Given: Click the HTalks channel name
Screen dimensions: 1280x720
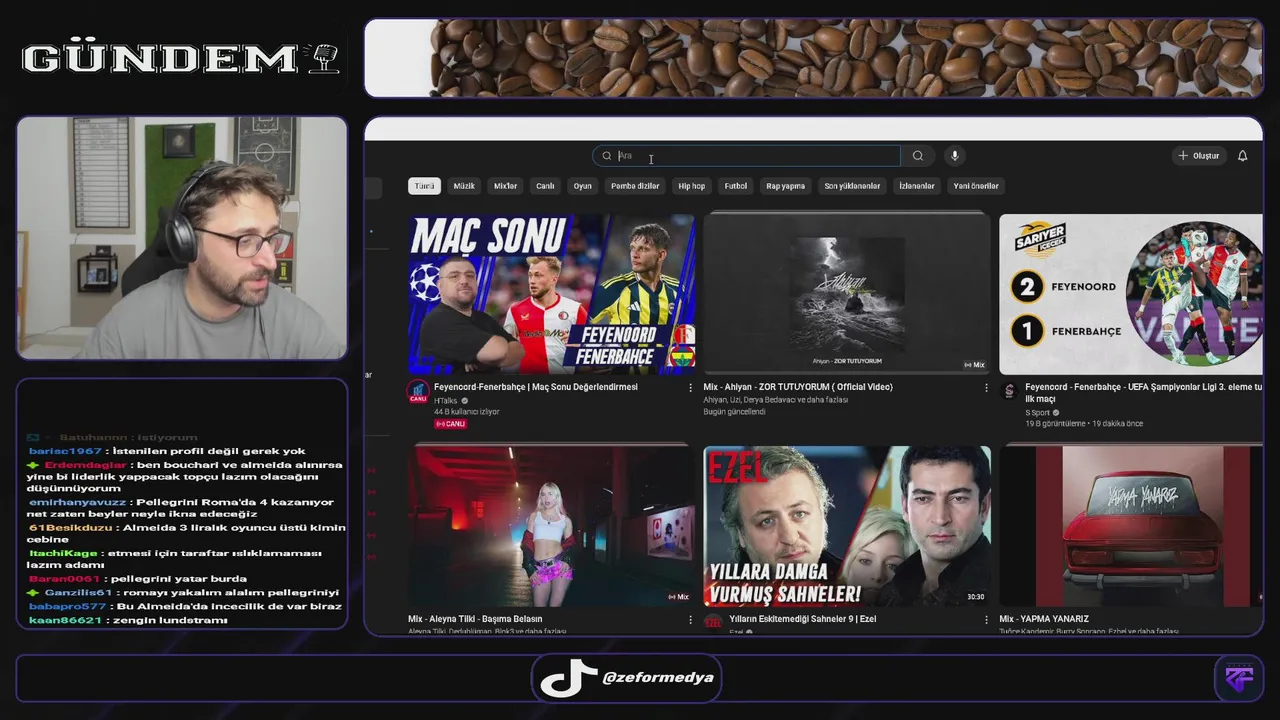Looking at the screenshot, I should tap(445, 400).
